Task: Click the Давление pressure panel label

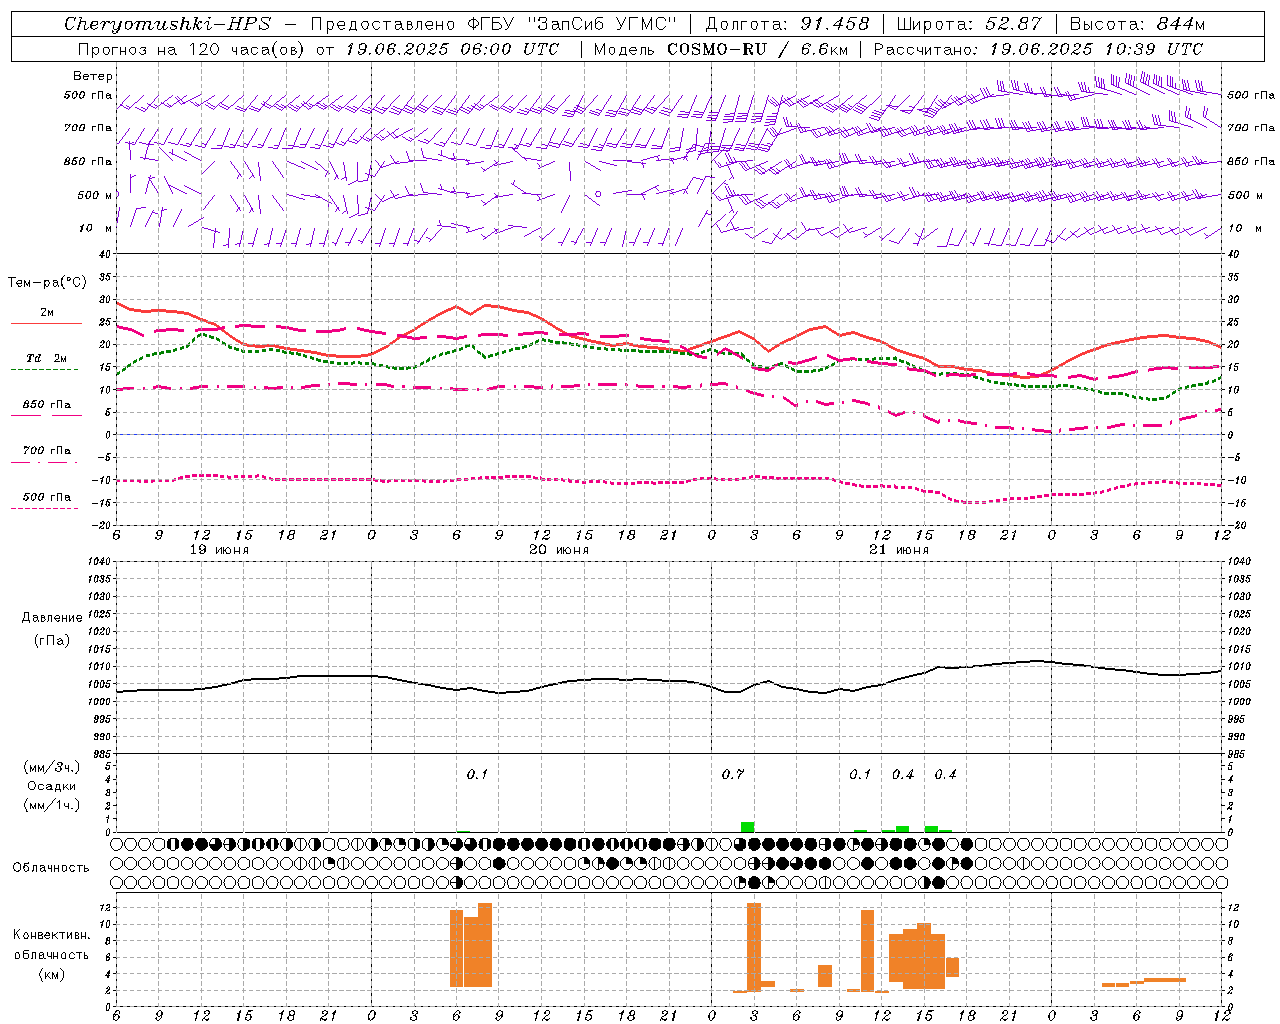Action: 52,618
